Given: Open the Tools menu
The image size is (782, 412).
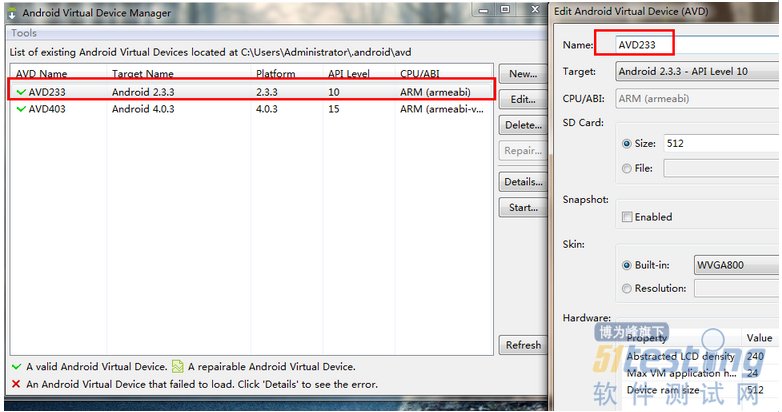Looking at the screenshot, I should point(23,33).
